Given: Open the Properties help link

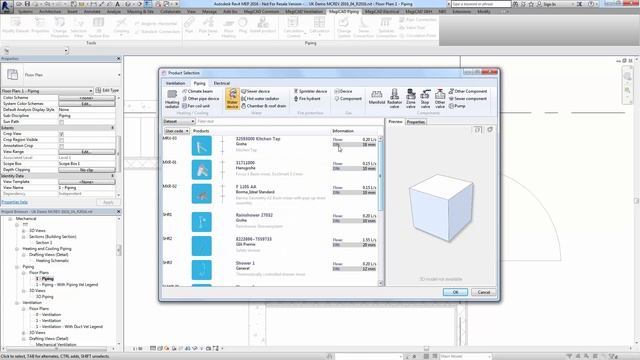Looking at the screenshot, I should [14, 202].
